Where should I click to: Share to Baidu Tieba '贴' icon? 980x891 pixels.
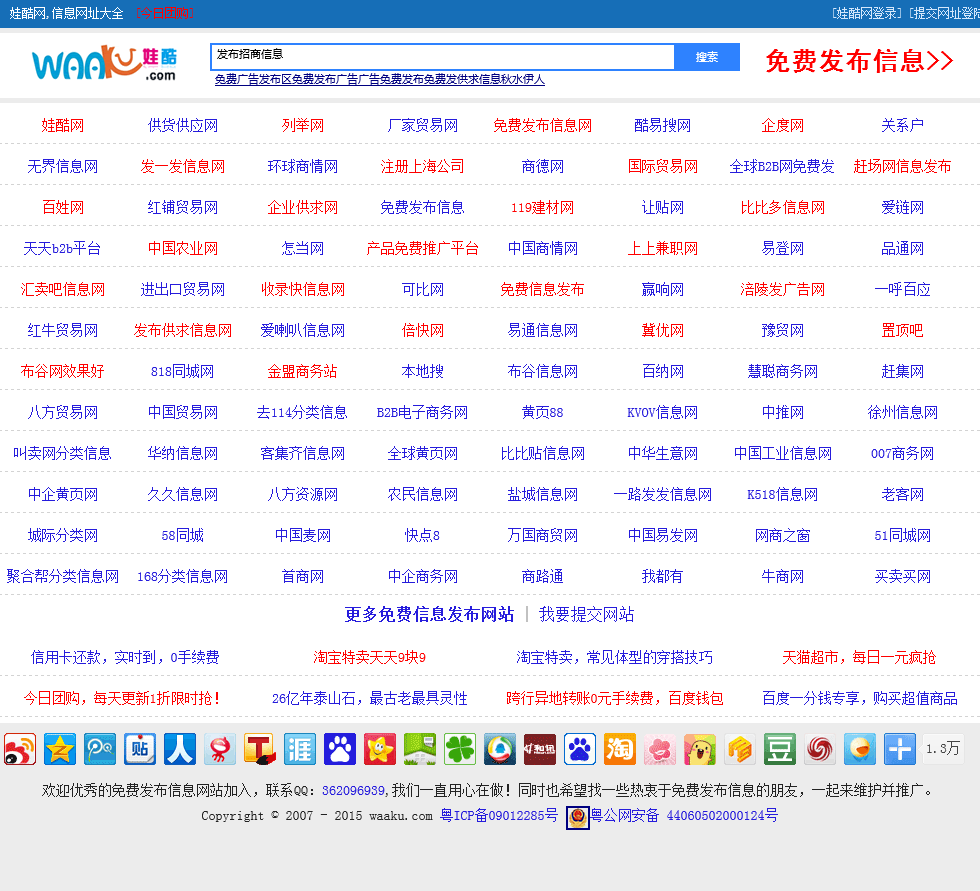[x=140, y=749]
